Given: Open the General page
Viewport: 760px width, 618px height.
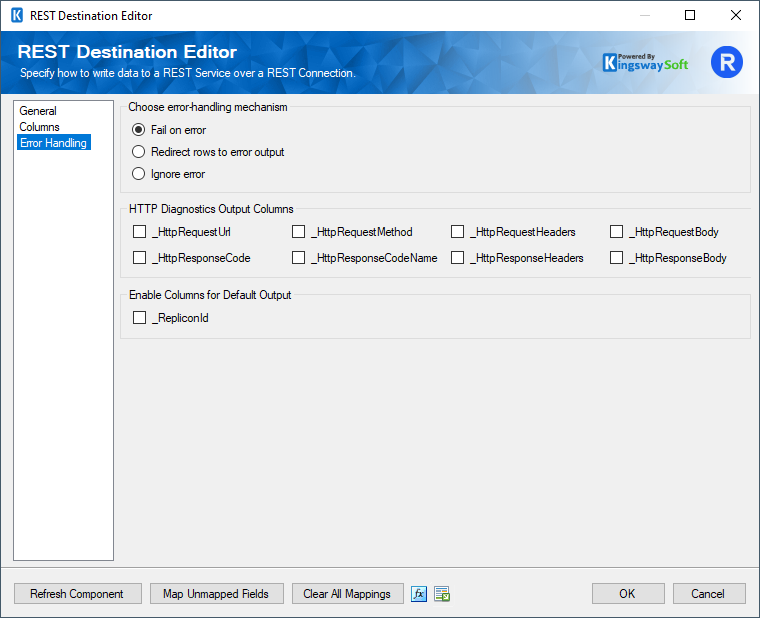Looking at the screenshot, I should (x=38, y=111).
